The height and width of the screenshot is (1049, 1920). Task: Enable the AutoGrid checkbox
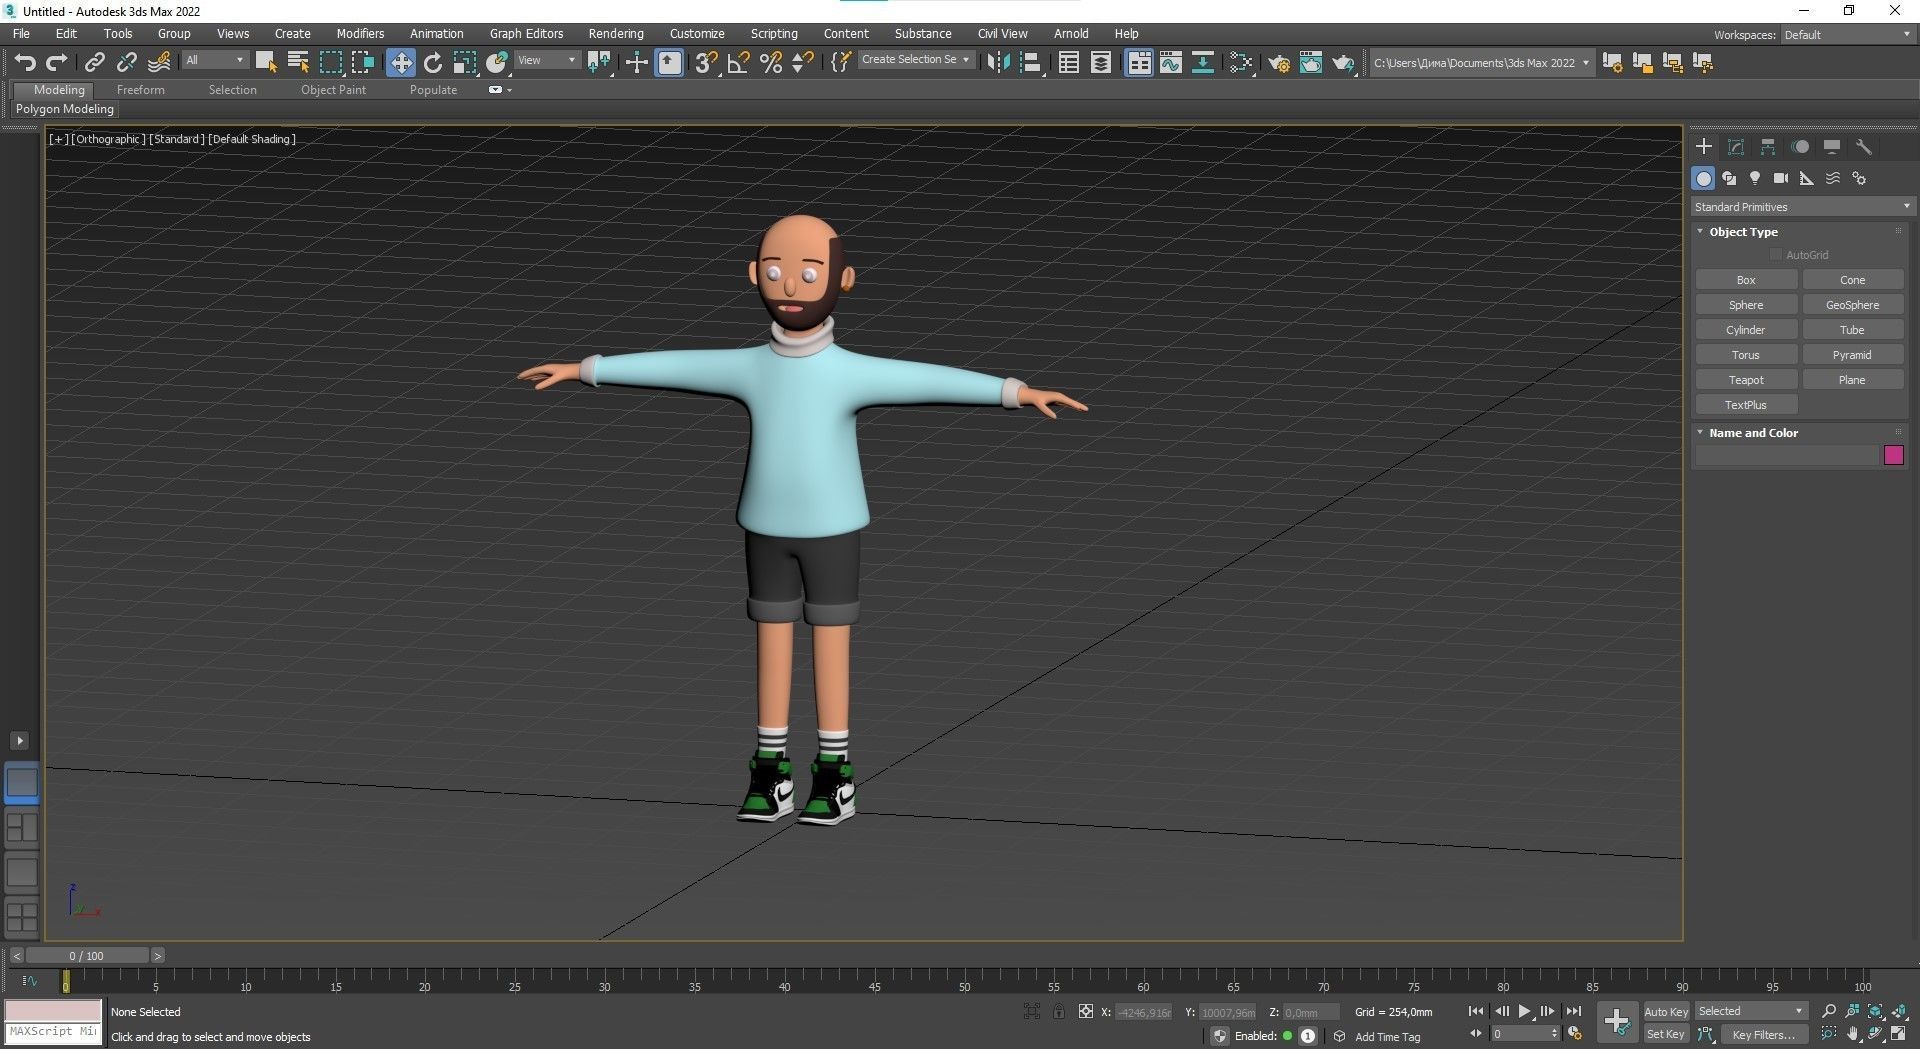(1776, 254)
